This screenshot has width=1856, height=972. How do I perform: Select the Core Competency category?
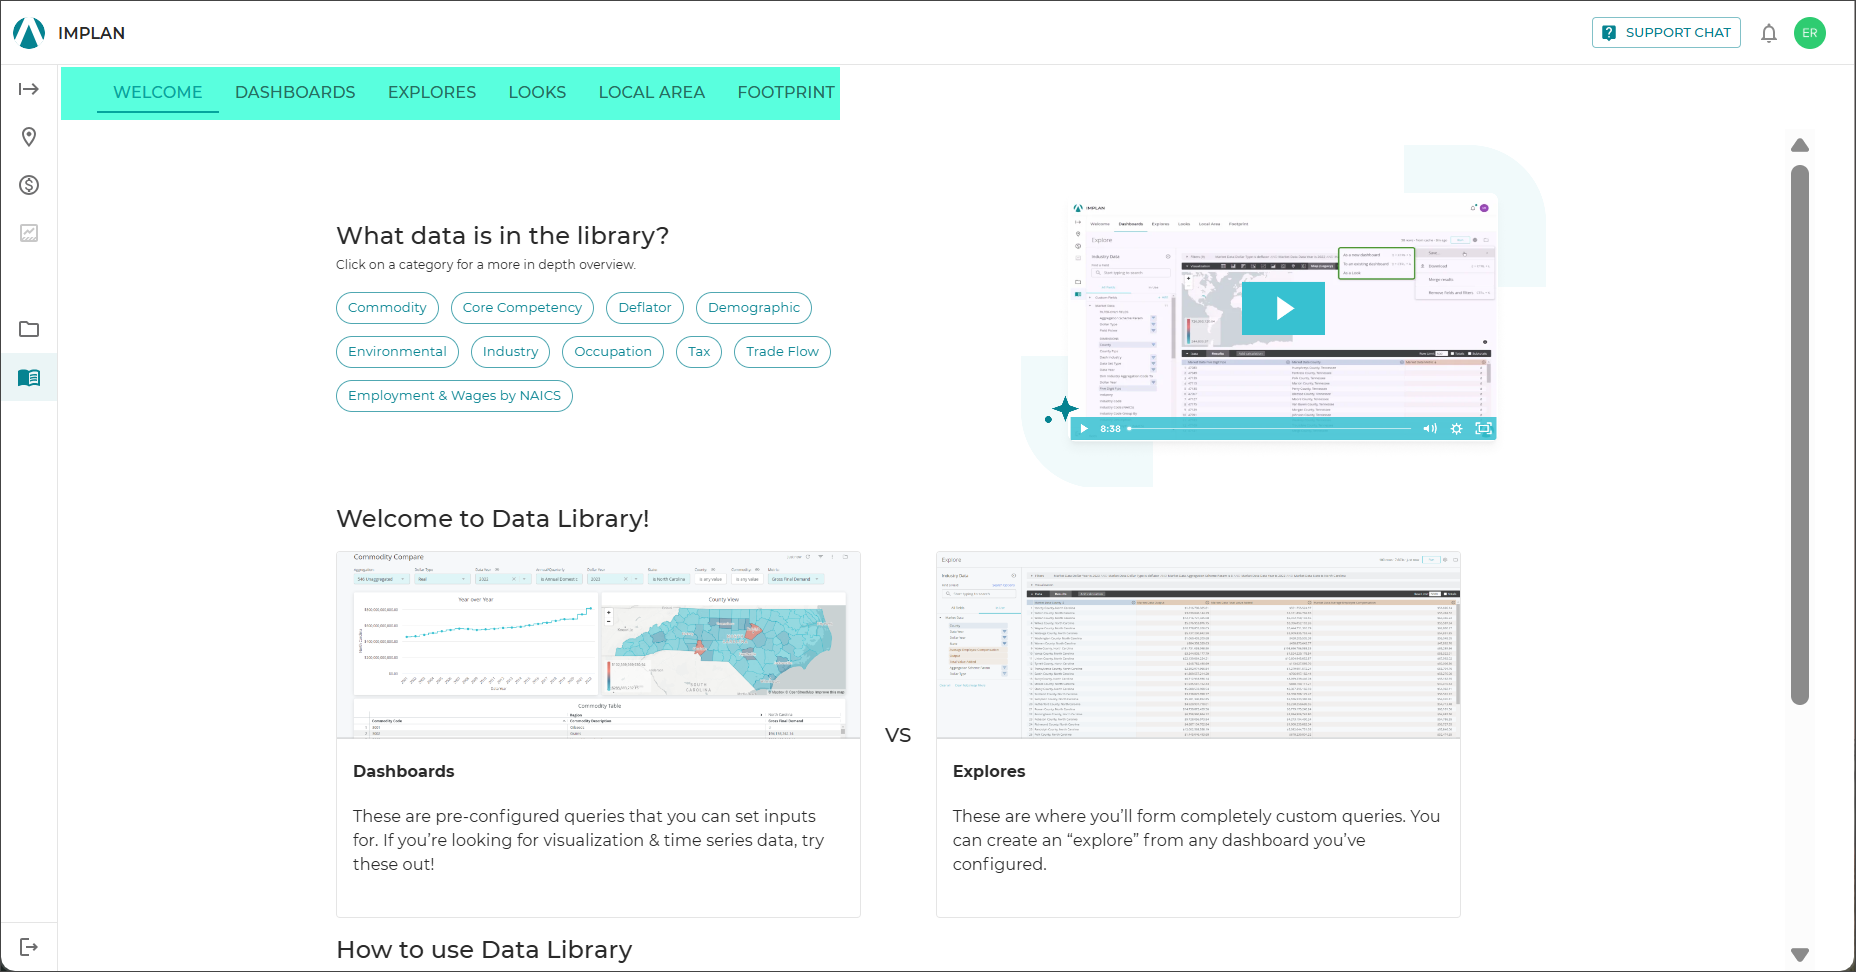coord(522,308)
